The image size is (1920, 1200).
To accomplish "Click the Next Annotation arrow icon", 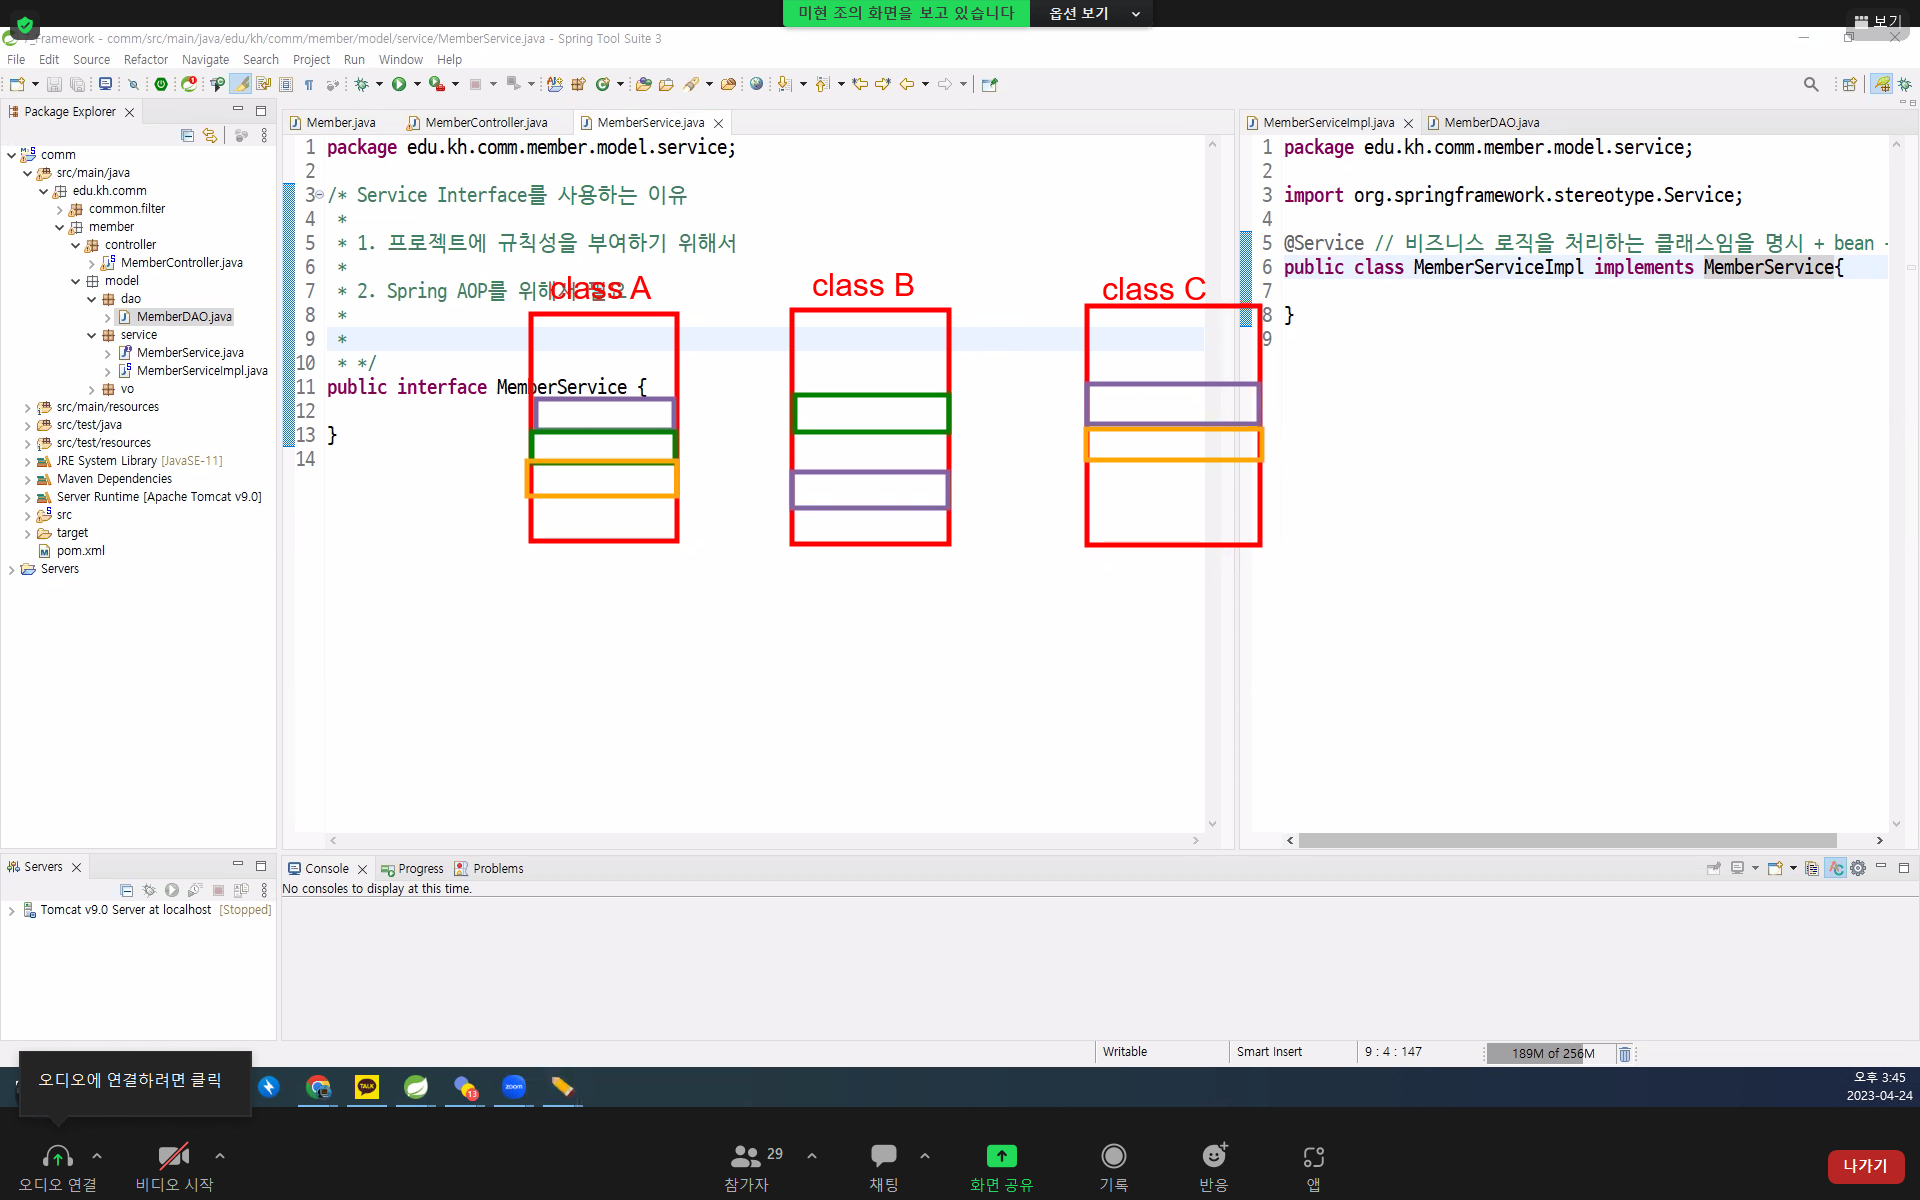I will click(x=785, y=84).
